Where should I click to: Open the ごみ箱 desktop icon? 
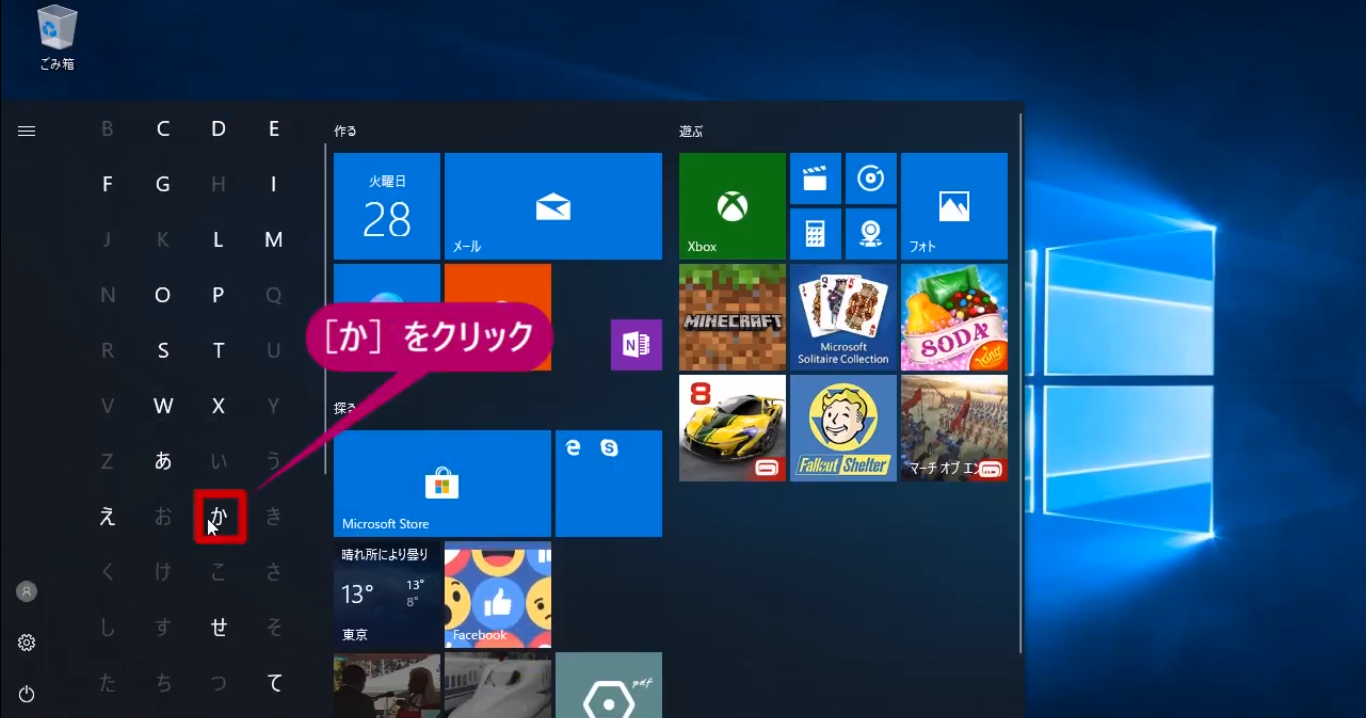(56, 38)
